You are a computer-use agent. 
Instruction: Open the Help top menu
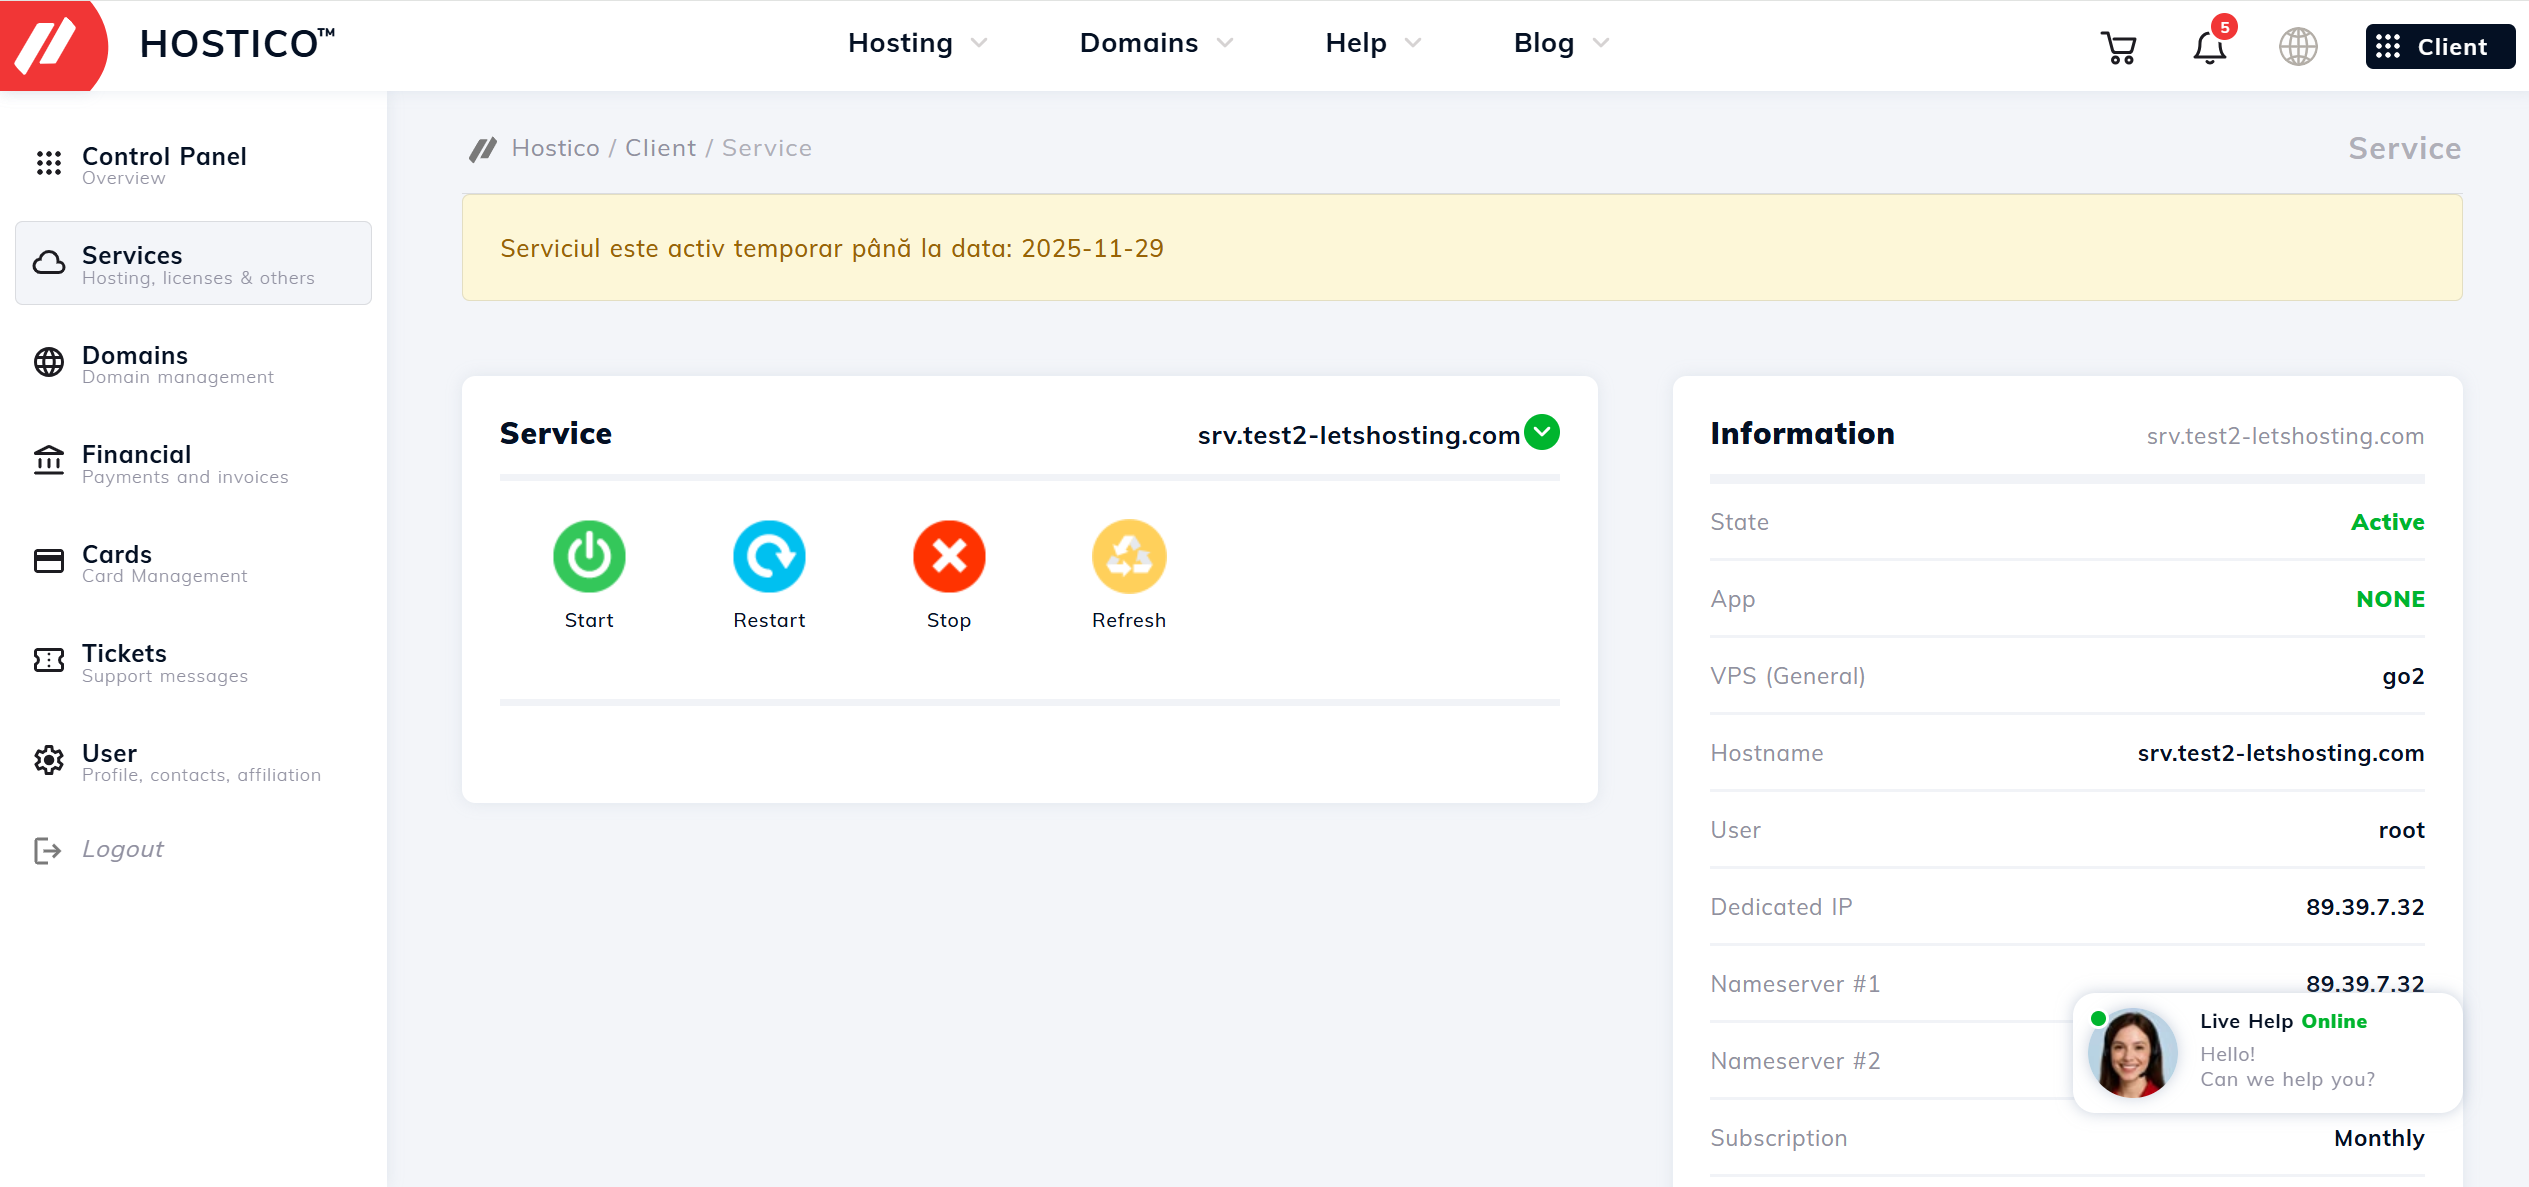1356,43
